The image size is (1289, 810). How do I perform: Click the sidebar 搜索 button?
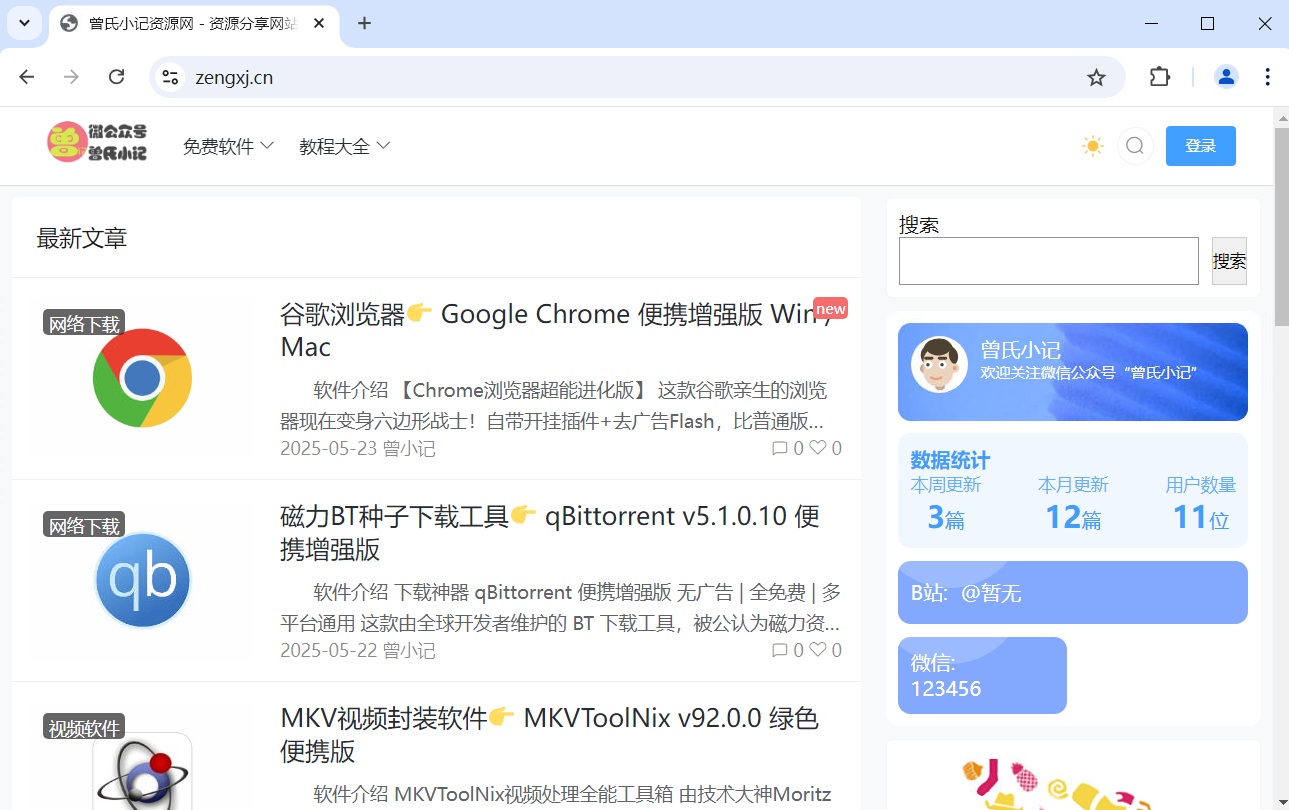point(1229,261)
